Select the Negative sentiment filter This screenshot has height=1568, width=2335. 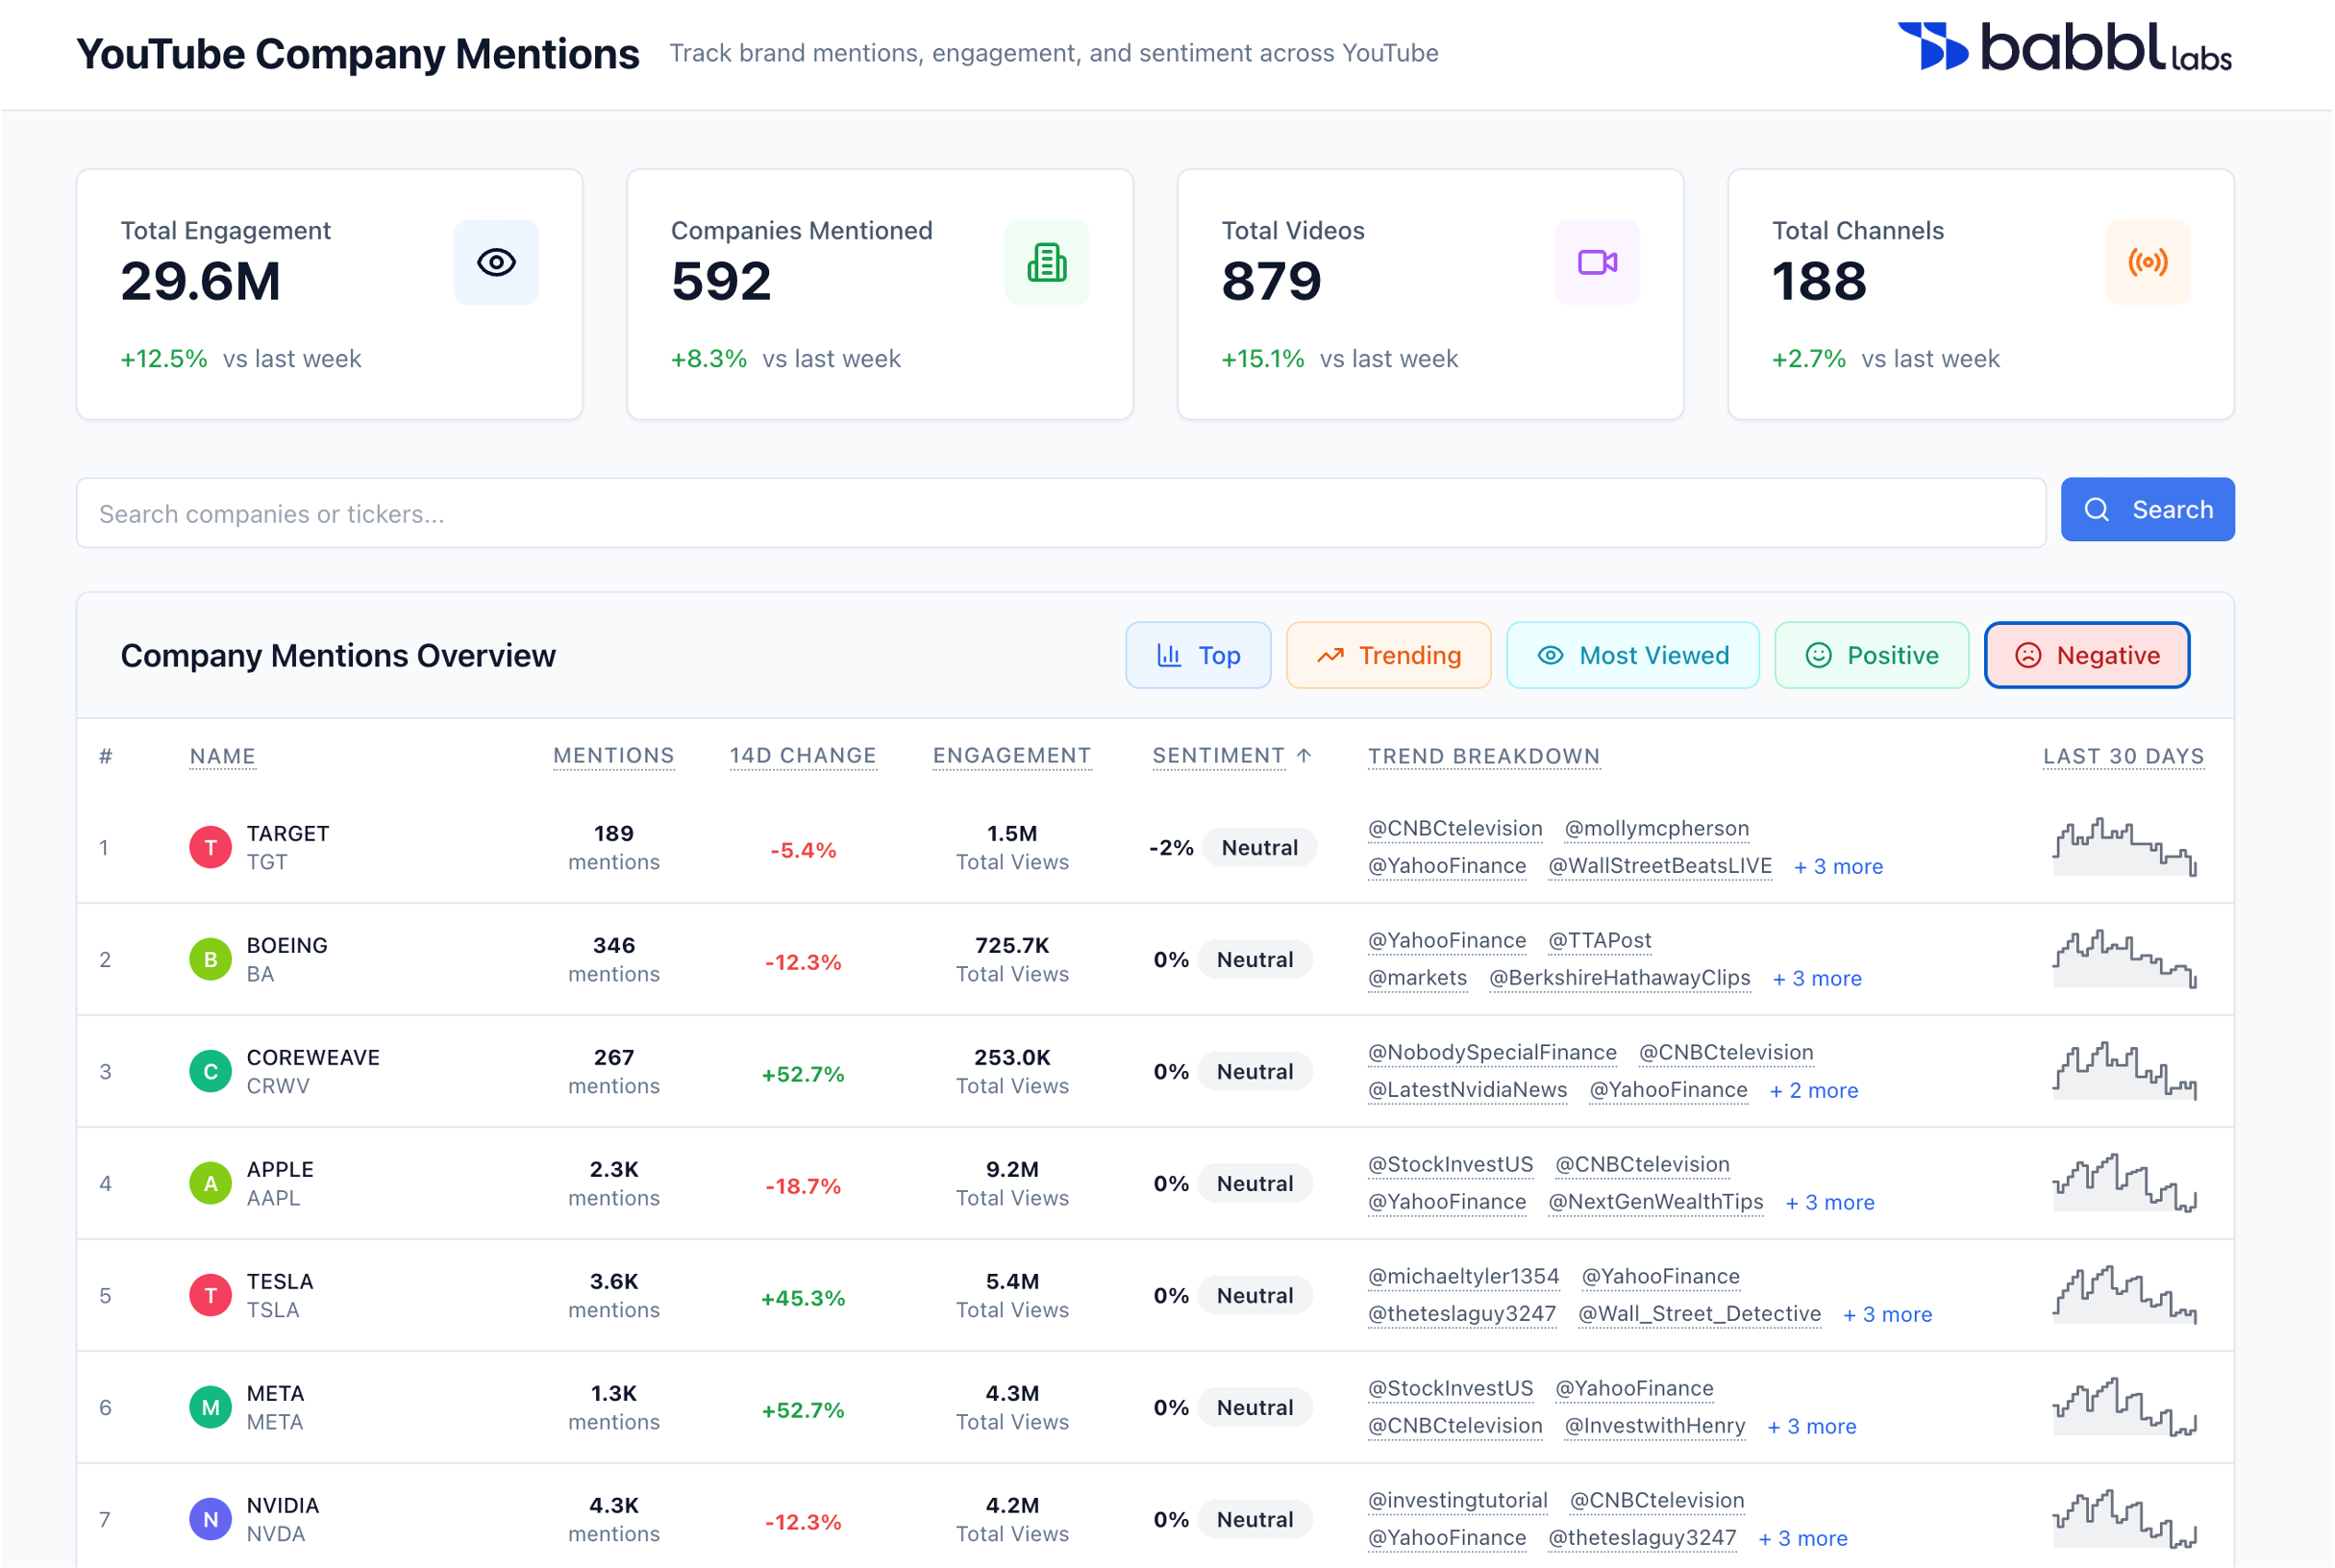pyautogui.click(x=2086, y=655)
